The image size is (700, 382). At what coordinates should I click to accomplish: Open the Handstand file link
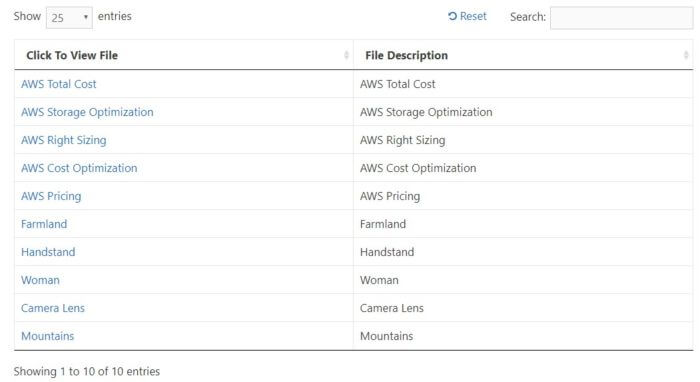click(x=48, y=252)
